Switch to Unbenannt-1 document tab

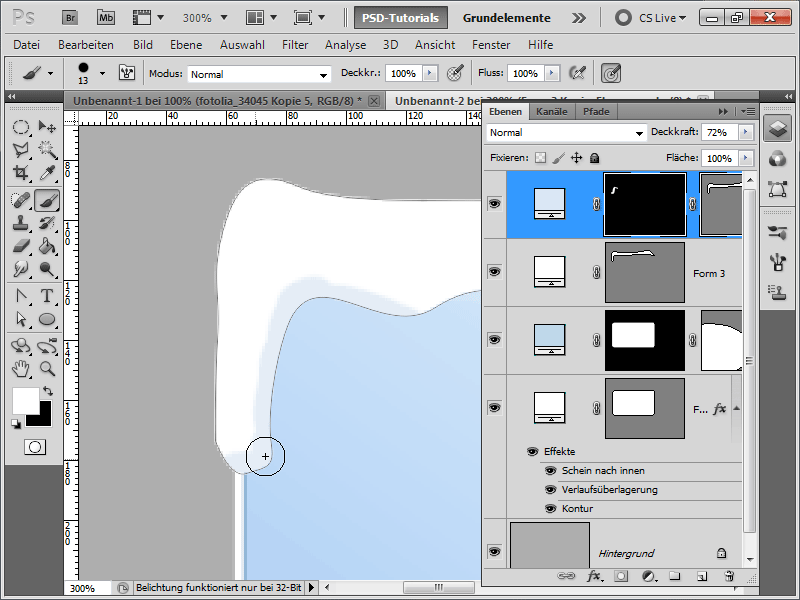217,101
